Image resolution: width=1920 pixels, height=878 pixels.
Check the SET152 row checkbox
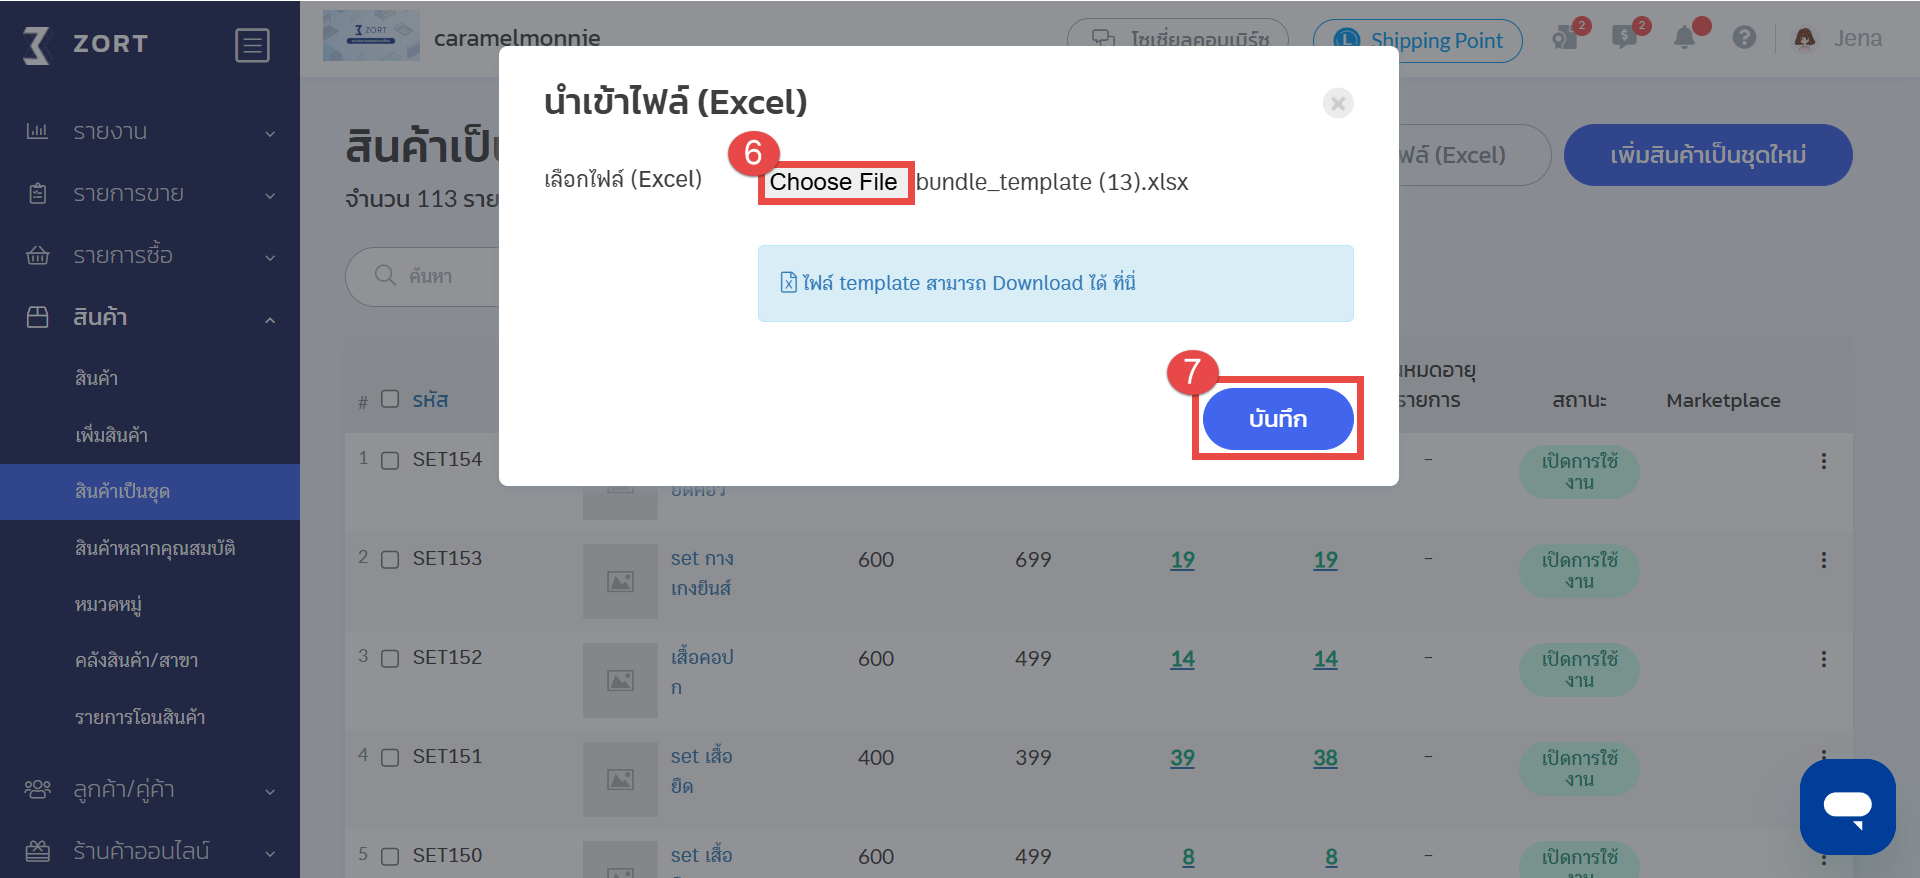[390, 658]
